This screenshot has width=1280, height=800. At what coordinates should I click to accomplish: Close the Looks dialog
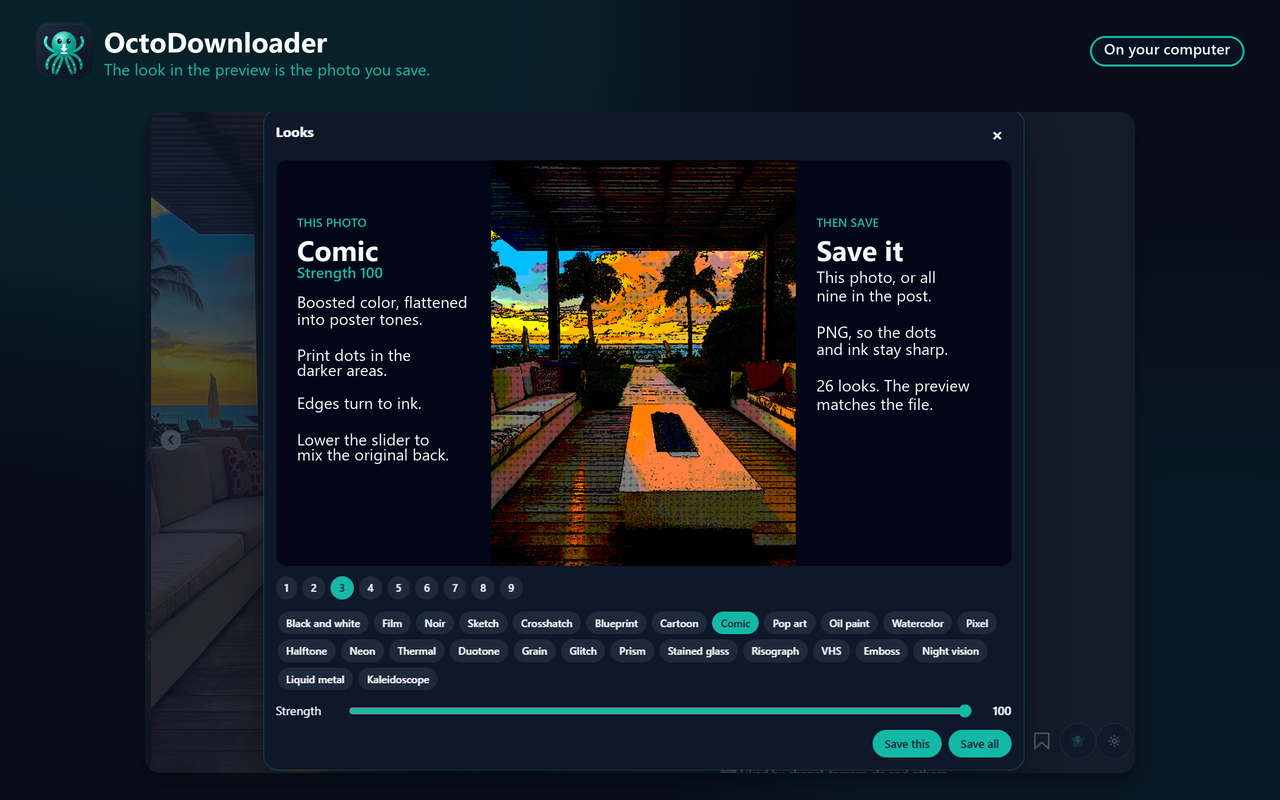tap(997, 136)
